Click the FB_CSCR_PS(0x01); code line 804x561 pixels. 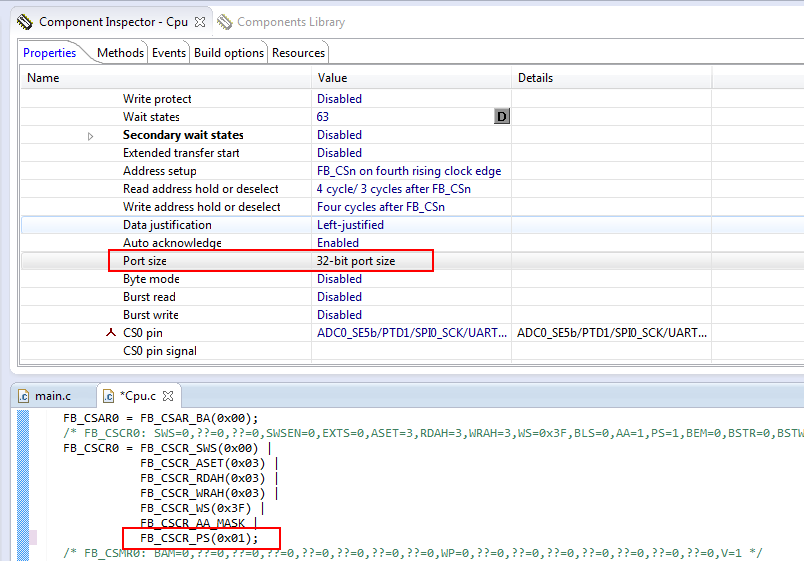point(199,538)
